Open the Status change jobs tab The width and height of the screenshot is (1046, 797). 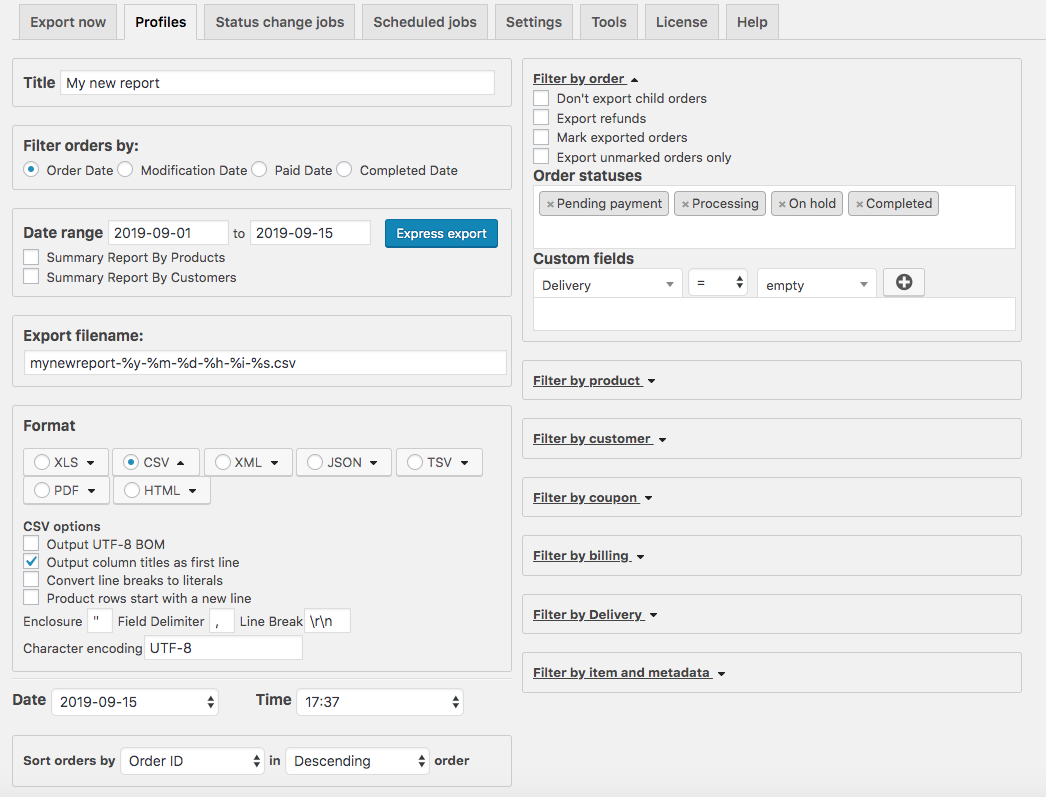279,22
